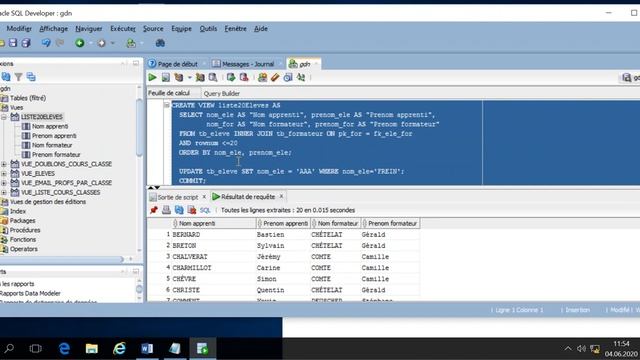Expand the VUE_DOUBLONS_COURS_CLASSE node
Image resolution: width=640 pixels, height=360 pixels.
point(4,164)
